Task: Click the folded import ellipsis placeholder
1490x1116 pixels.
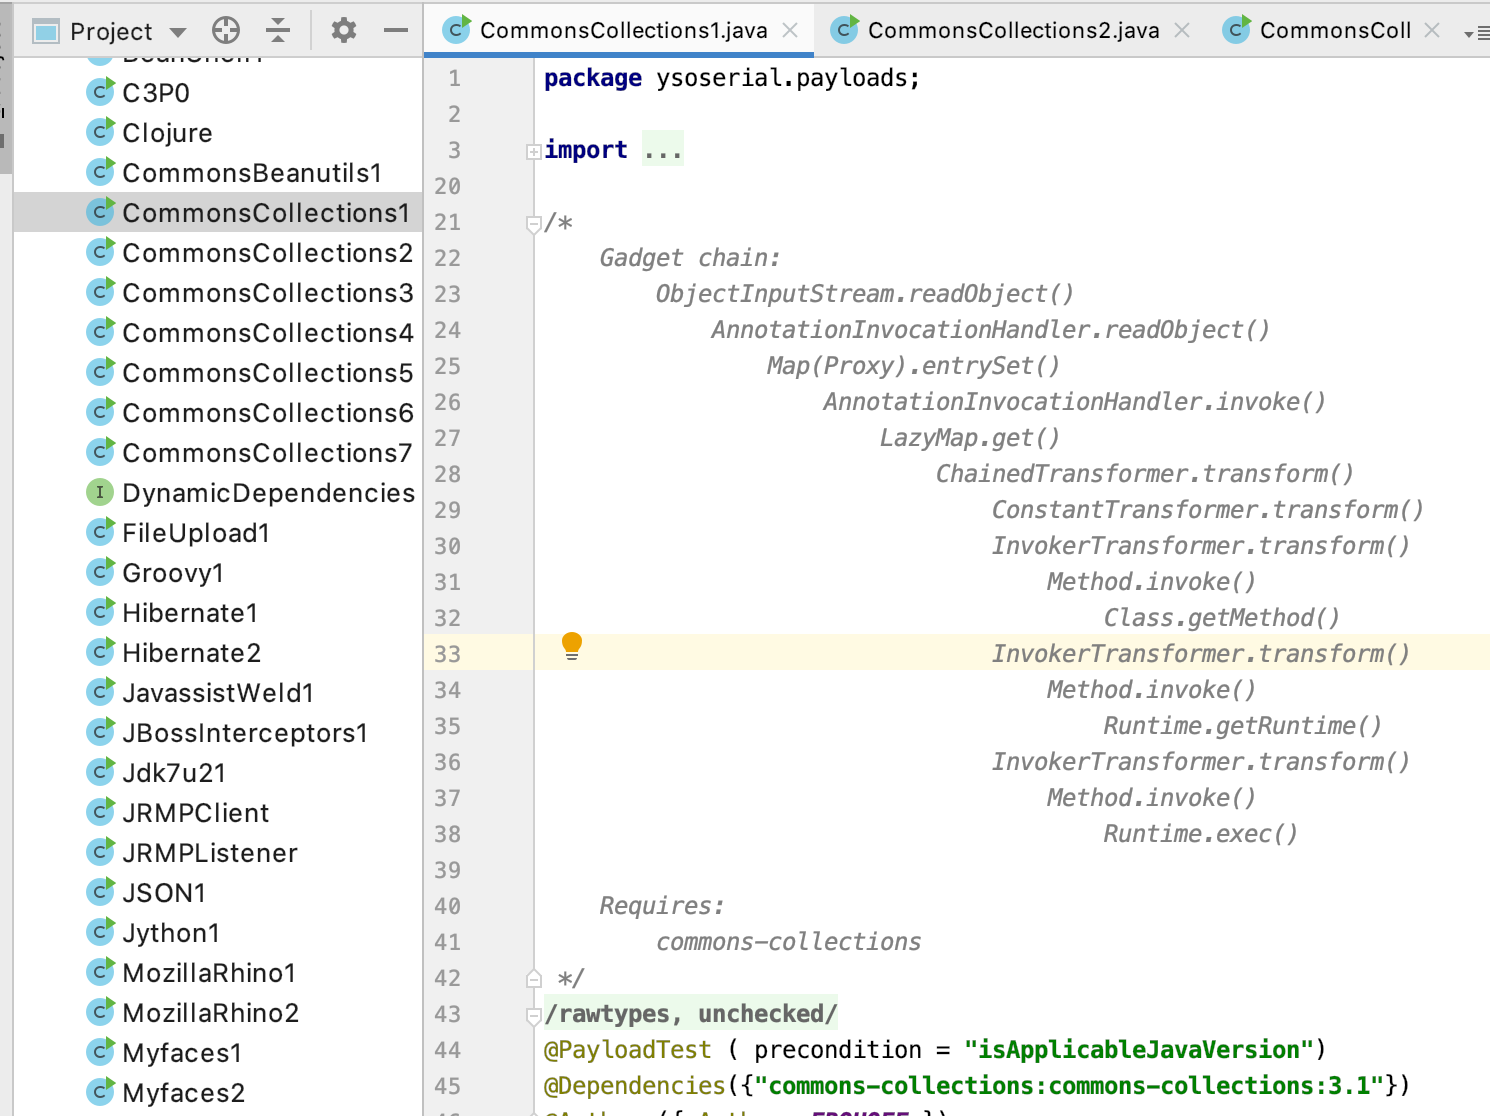Action: 662,150
